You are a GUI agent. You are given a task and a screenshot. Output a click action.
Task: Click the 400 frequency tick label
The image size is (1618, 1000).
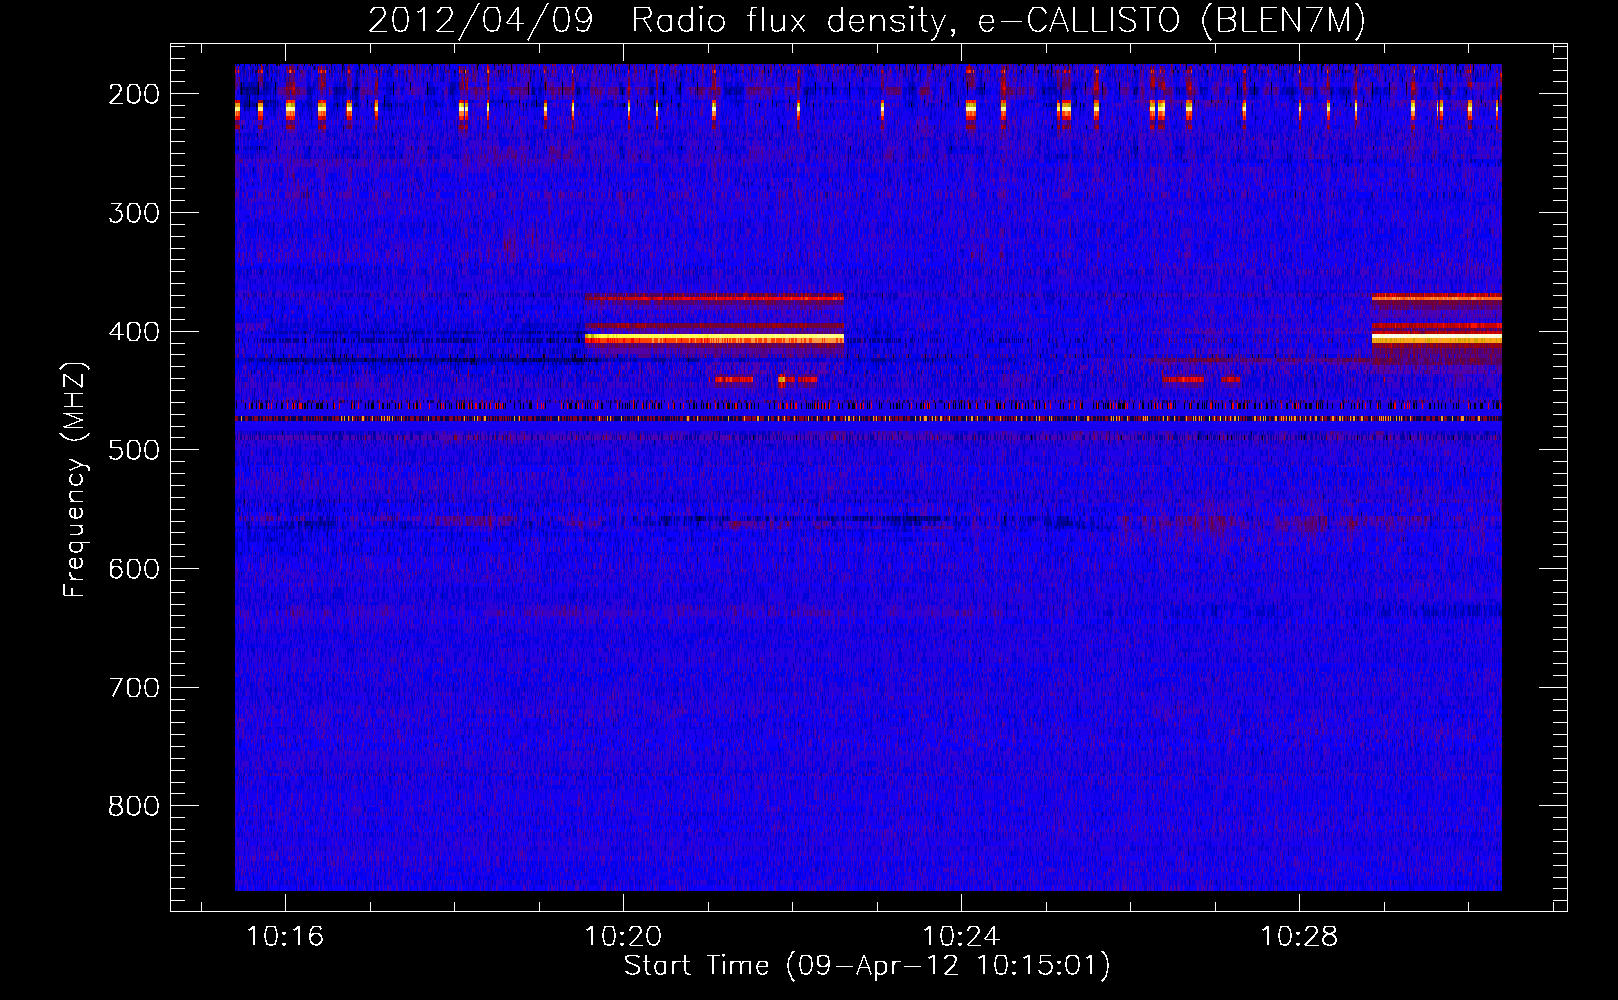[134, 332]
